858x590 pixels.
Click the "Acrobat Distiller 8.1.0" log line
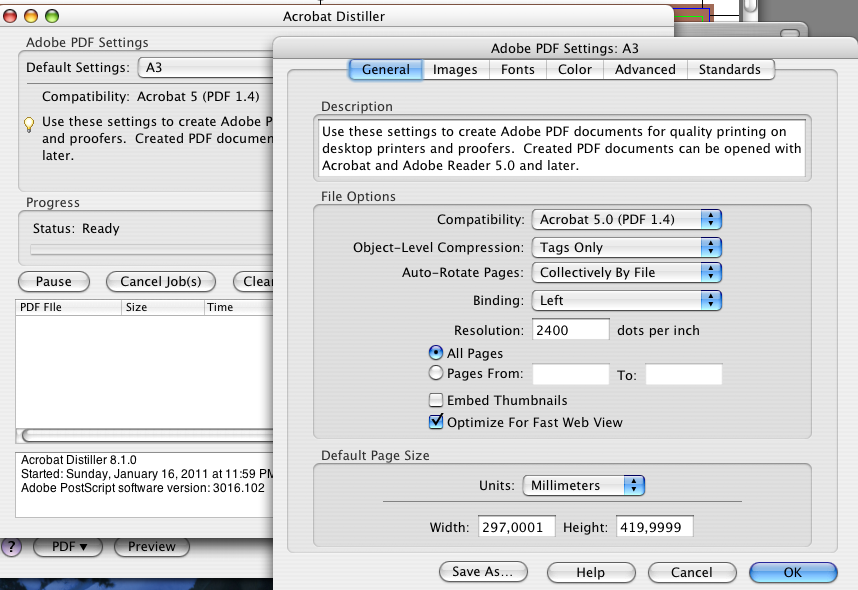click(x=79, y=460)
